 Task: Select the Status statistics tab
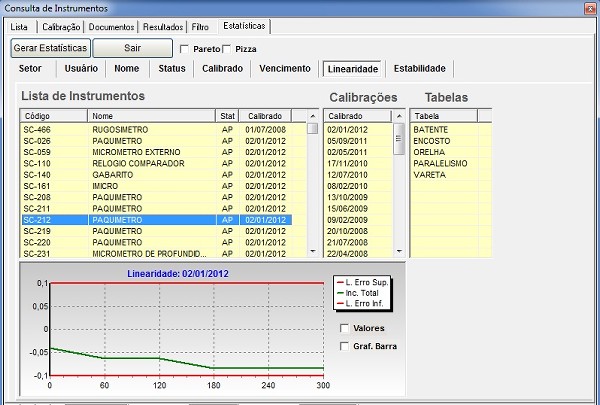point(172,69)
